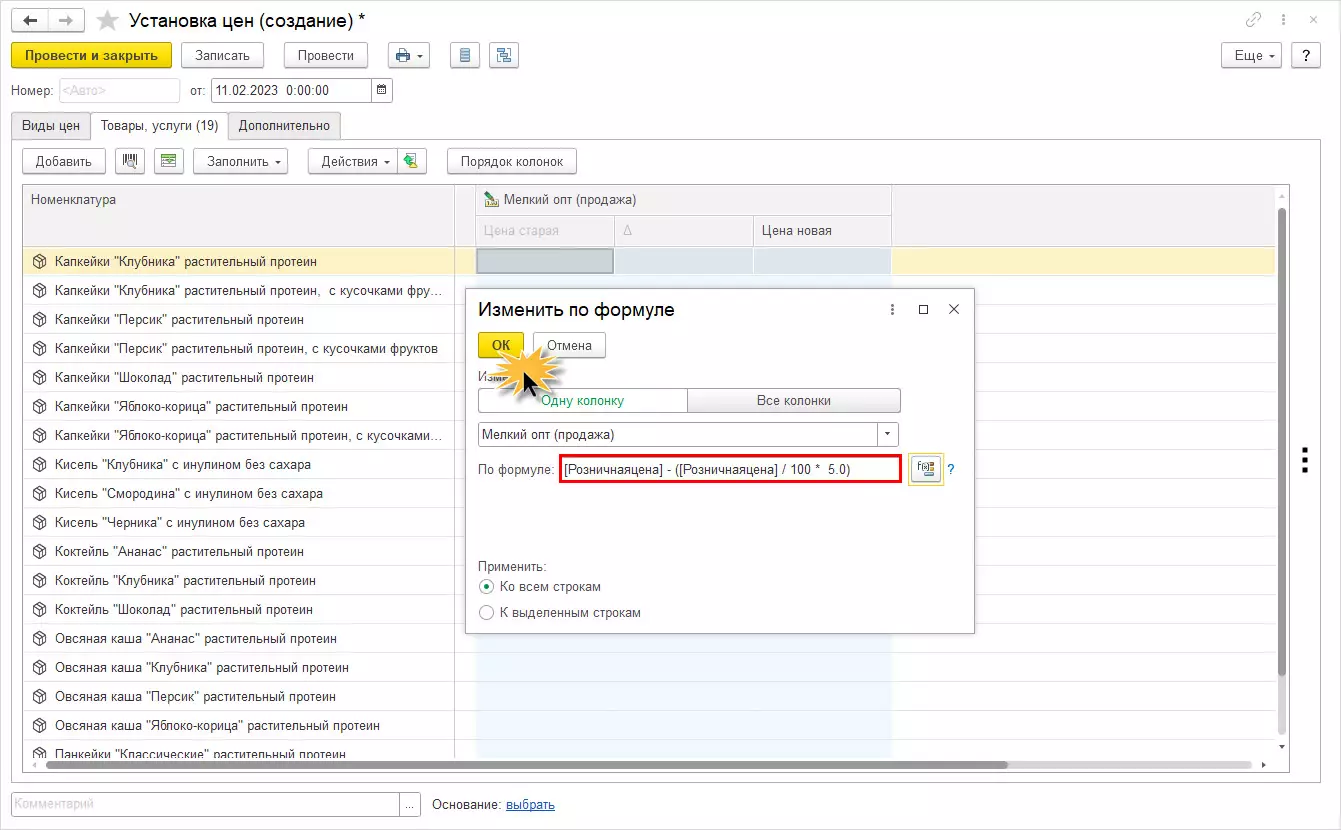This screenshot has height=830, width=1341.
Task: Open the document movements report icon
Action: pyautogui.click(x=463, y=55)
